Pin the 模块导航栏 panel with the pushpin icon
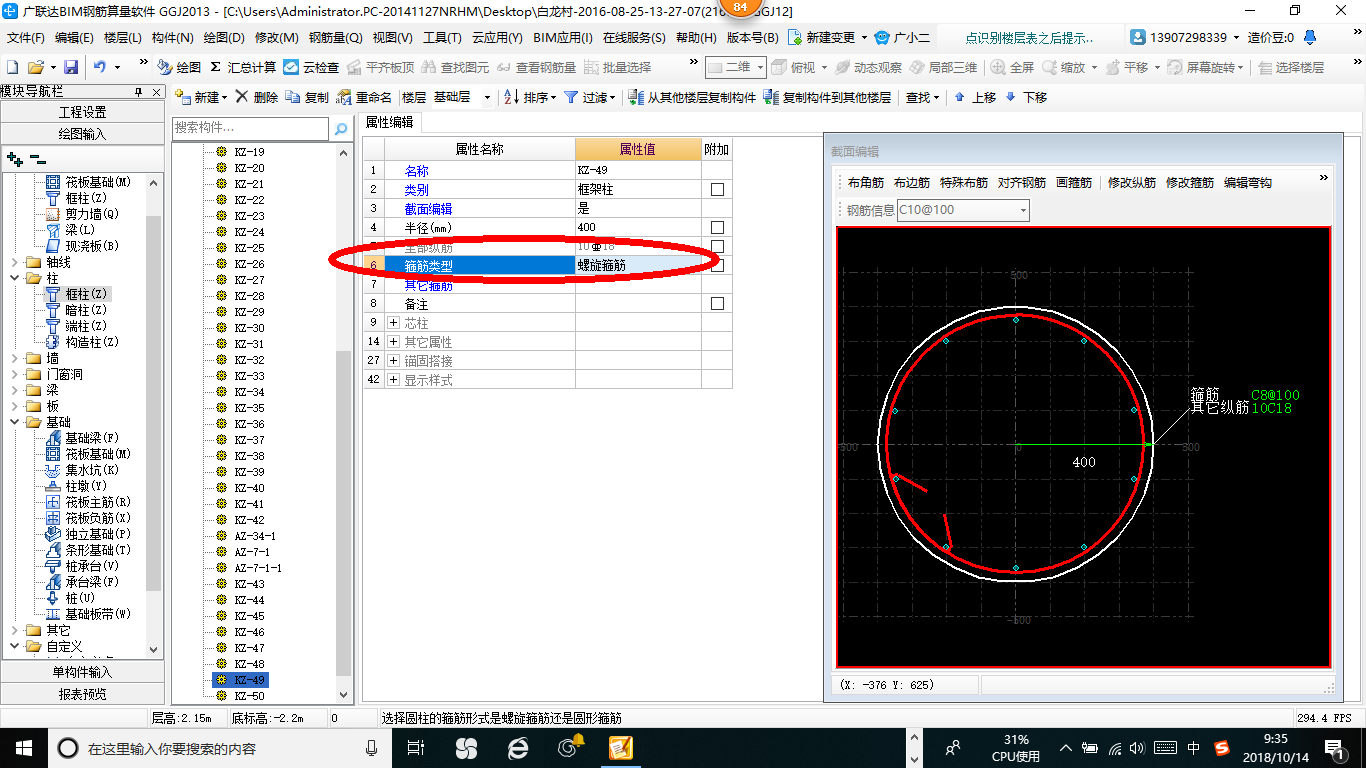Viewport: 1366px width, 768px height. click(138, 92)
